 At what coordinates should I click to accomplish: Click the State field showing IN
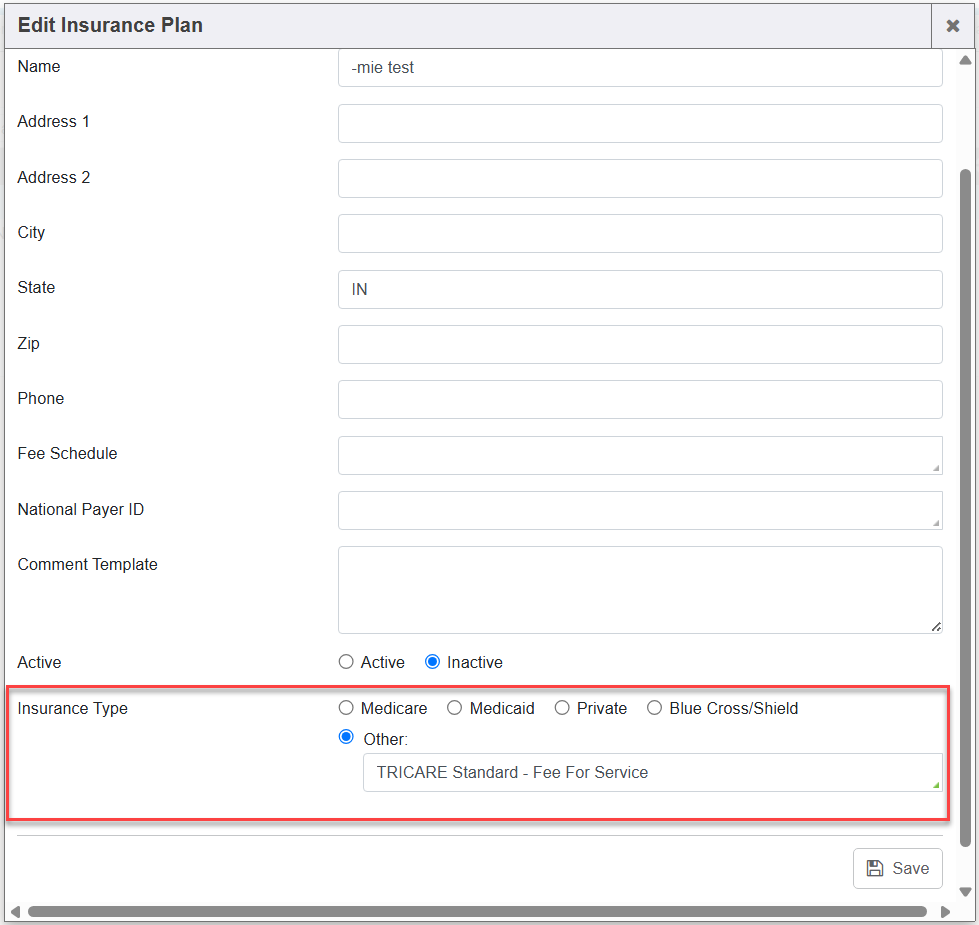point(640,289)
